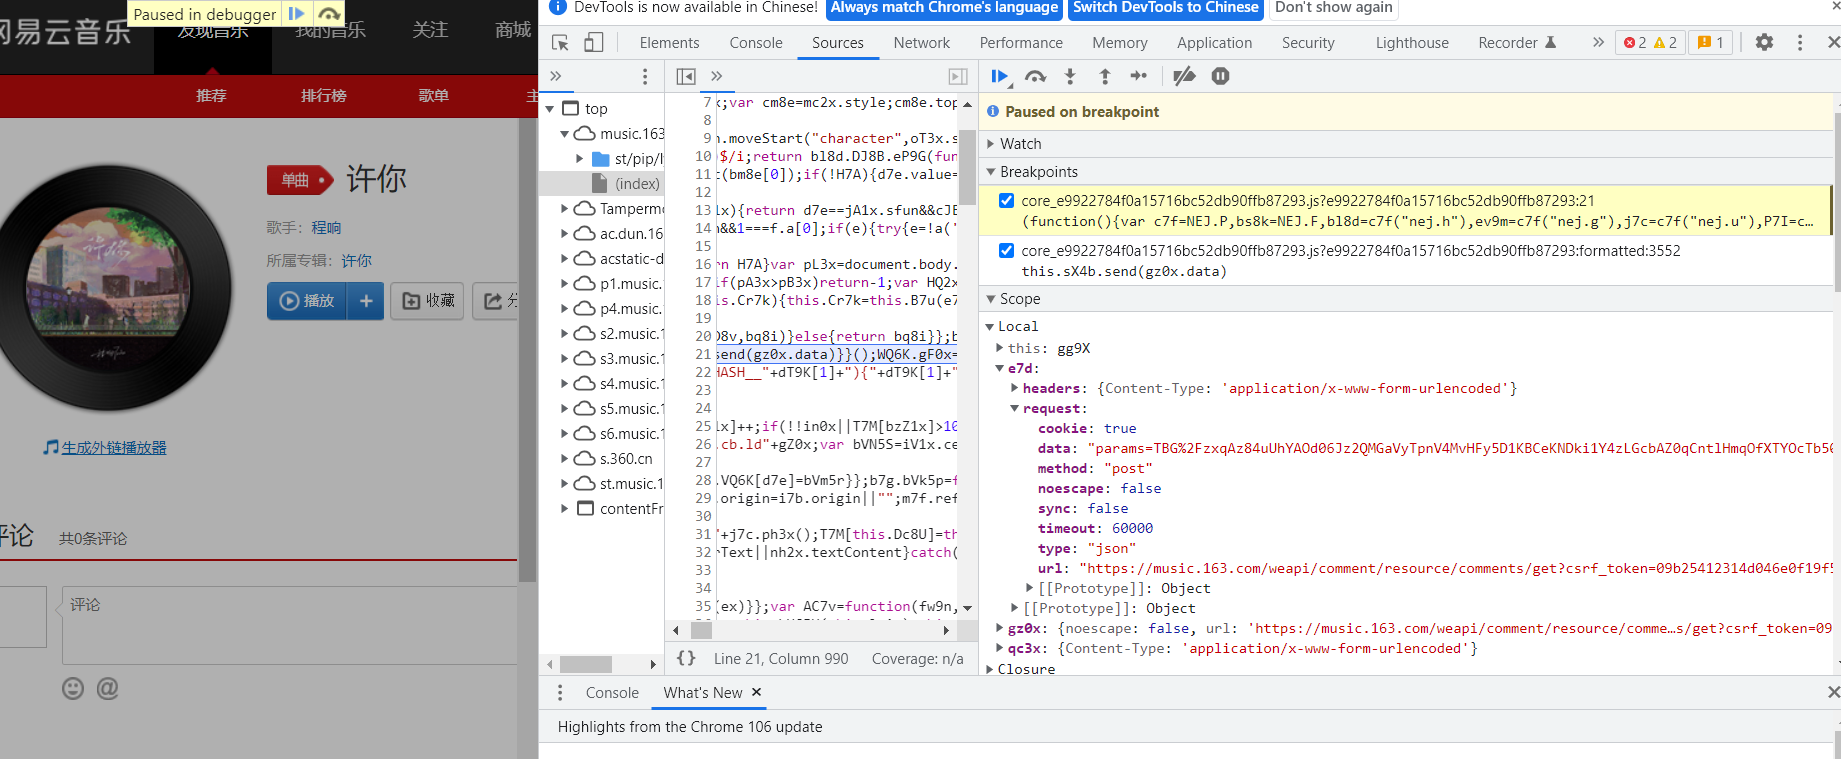Expand the Closure scope group

990,669
